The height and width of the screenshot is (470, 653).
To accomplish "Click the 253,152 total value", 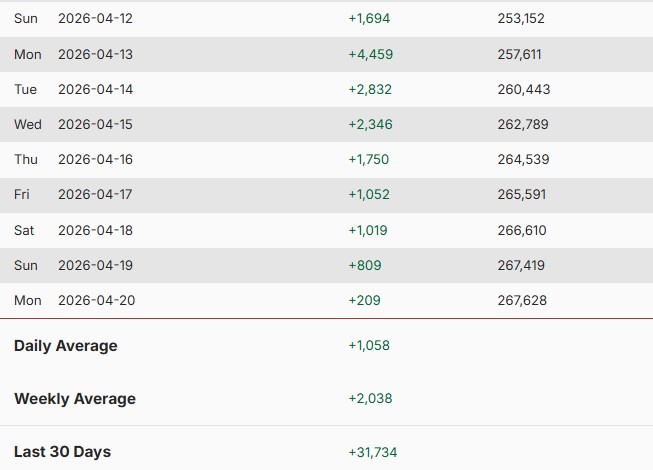I will (523, 19).
